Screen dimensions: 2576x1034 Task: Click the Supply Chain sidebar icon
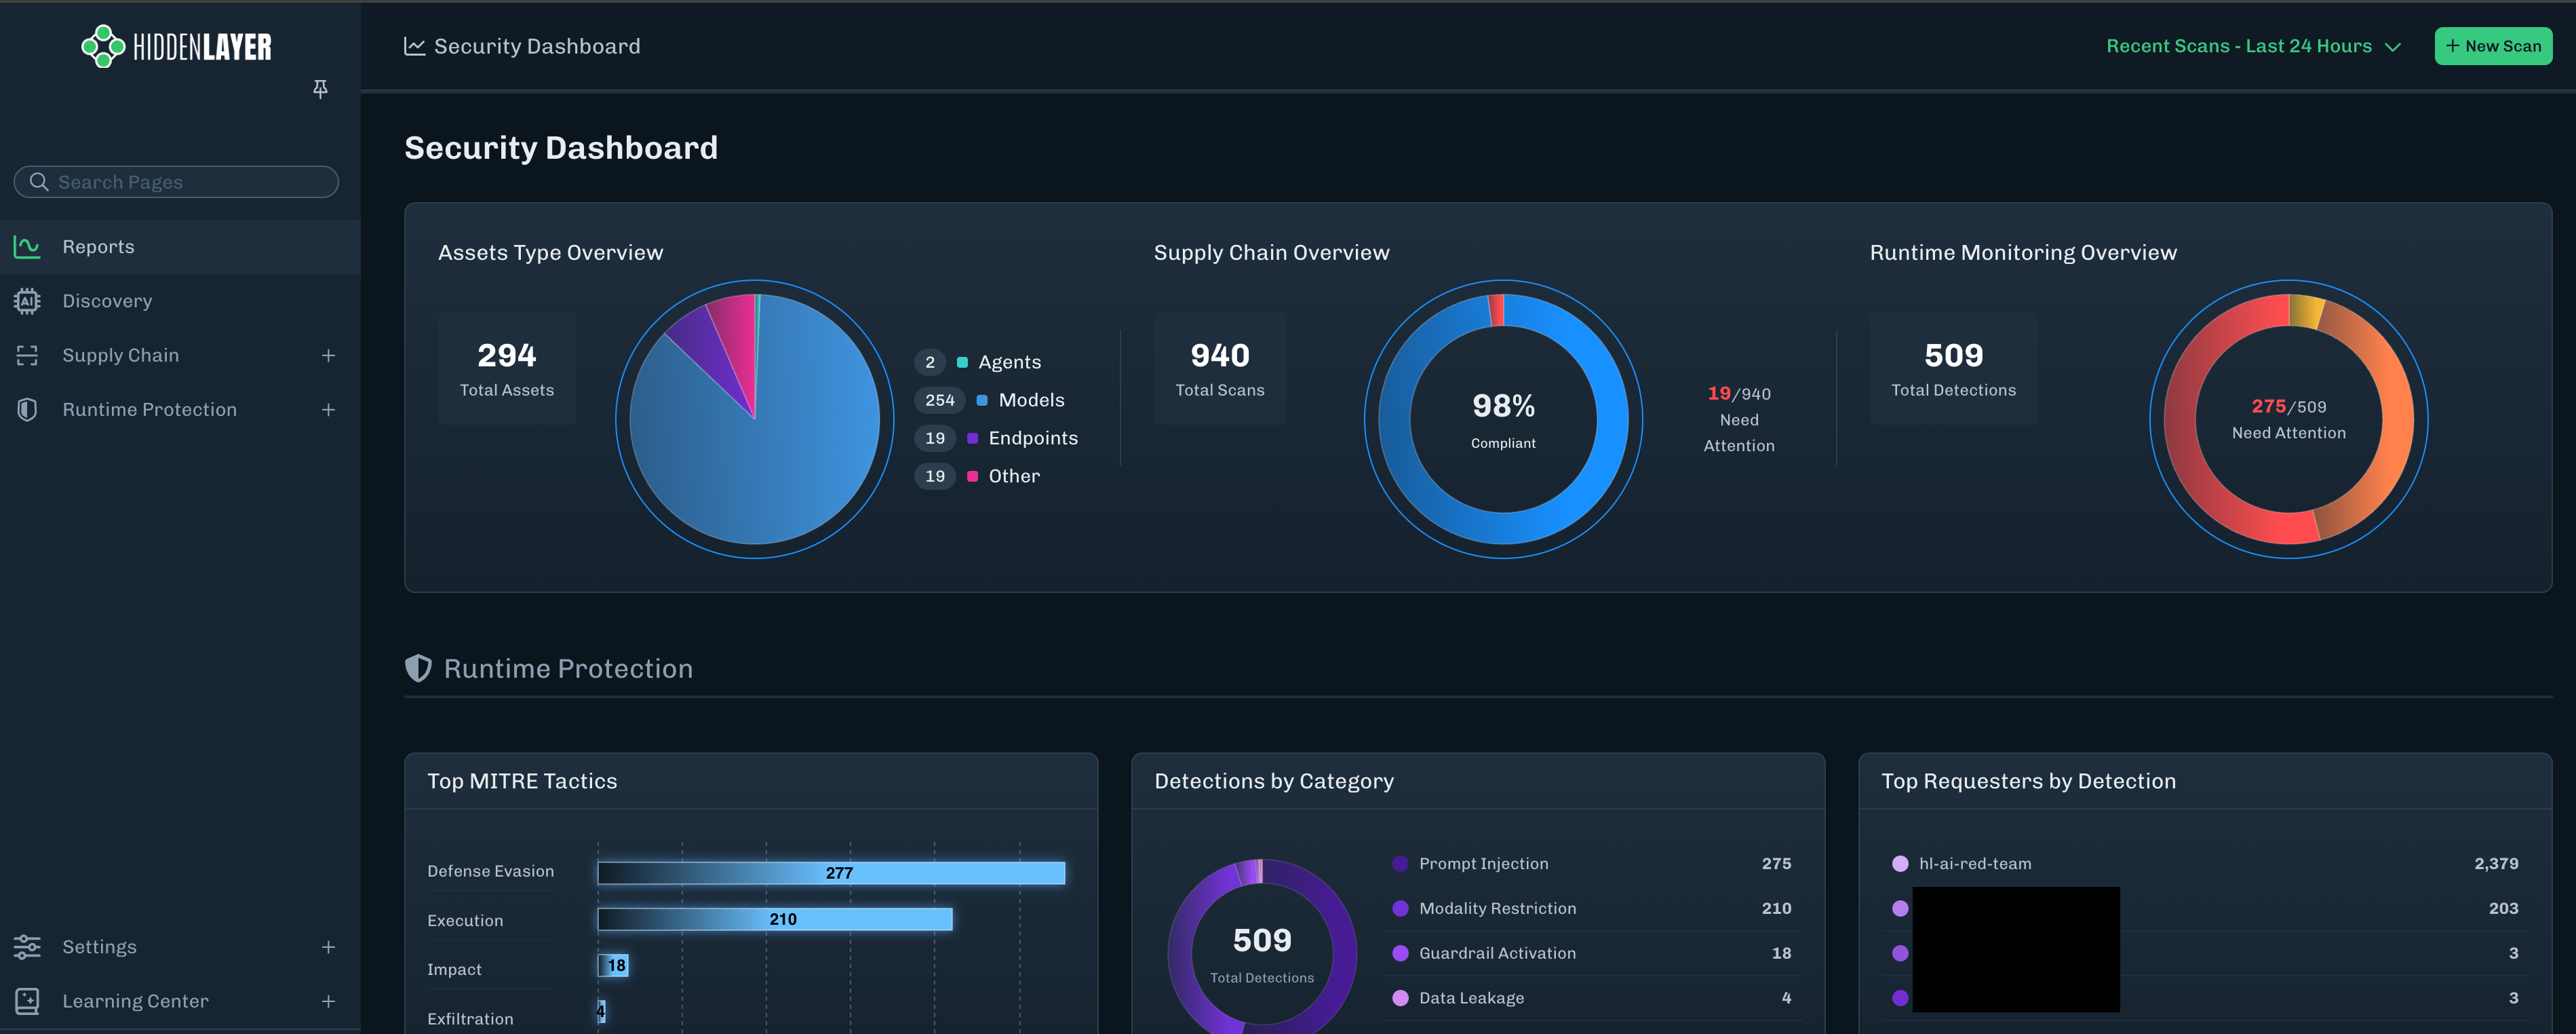(x=26, y=354)
